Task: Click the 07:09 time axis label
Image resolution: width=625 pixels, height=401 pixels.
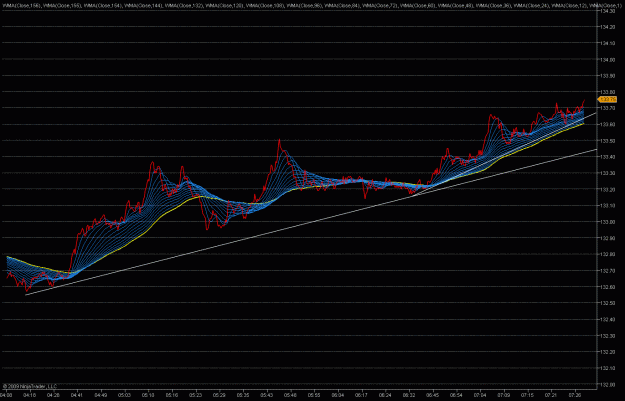Action: [x=504, y=395]
